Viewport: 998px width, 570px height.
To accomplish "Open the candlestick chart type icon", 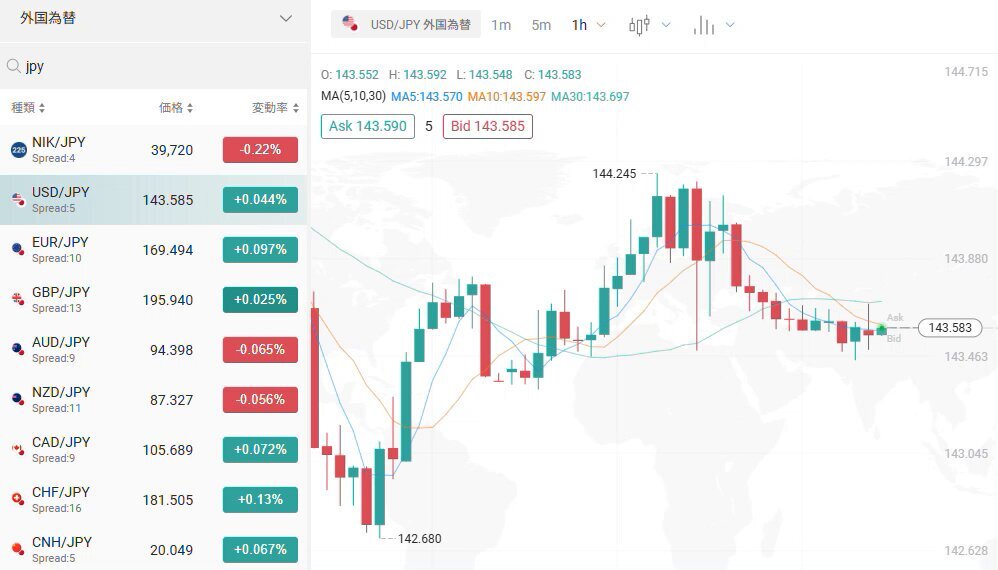I will 639,25.
